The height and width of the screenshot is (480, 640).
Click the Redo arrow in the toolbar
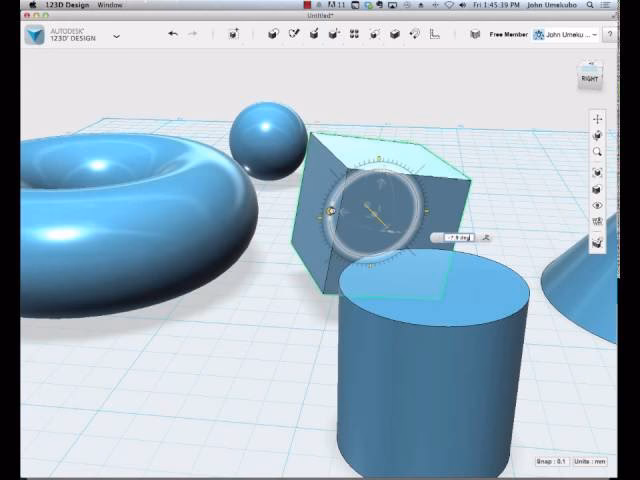click(192, 34)
